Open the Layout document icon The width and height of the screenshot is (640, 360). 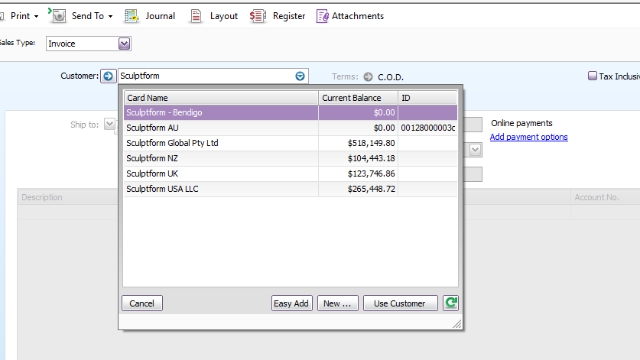[x=196, y=16]
